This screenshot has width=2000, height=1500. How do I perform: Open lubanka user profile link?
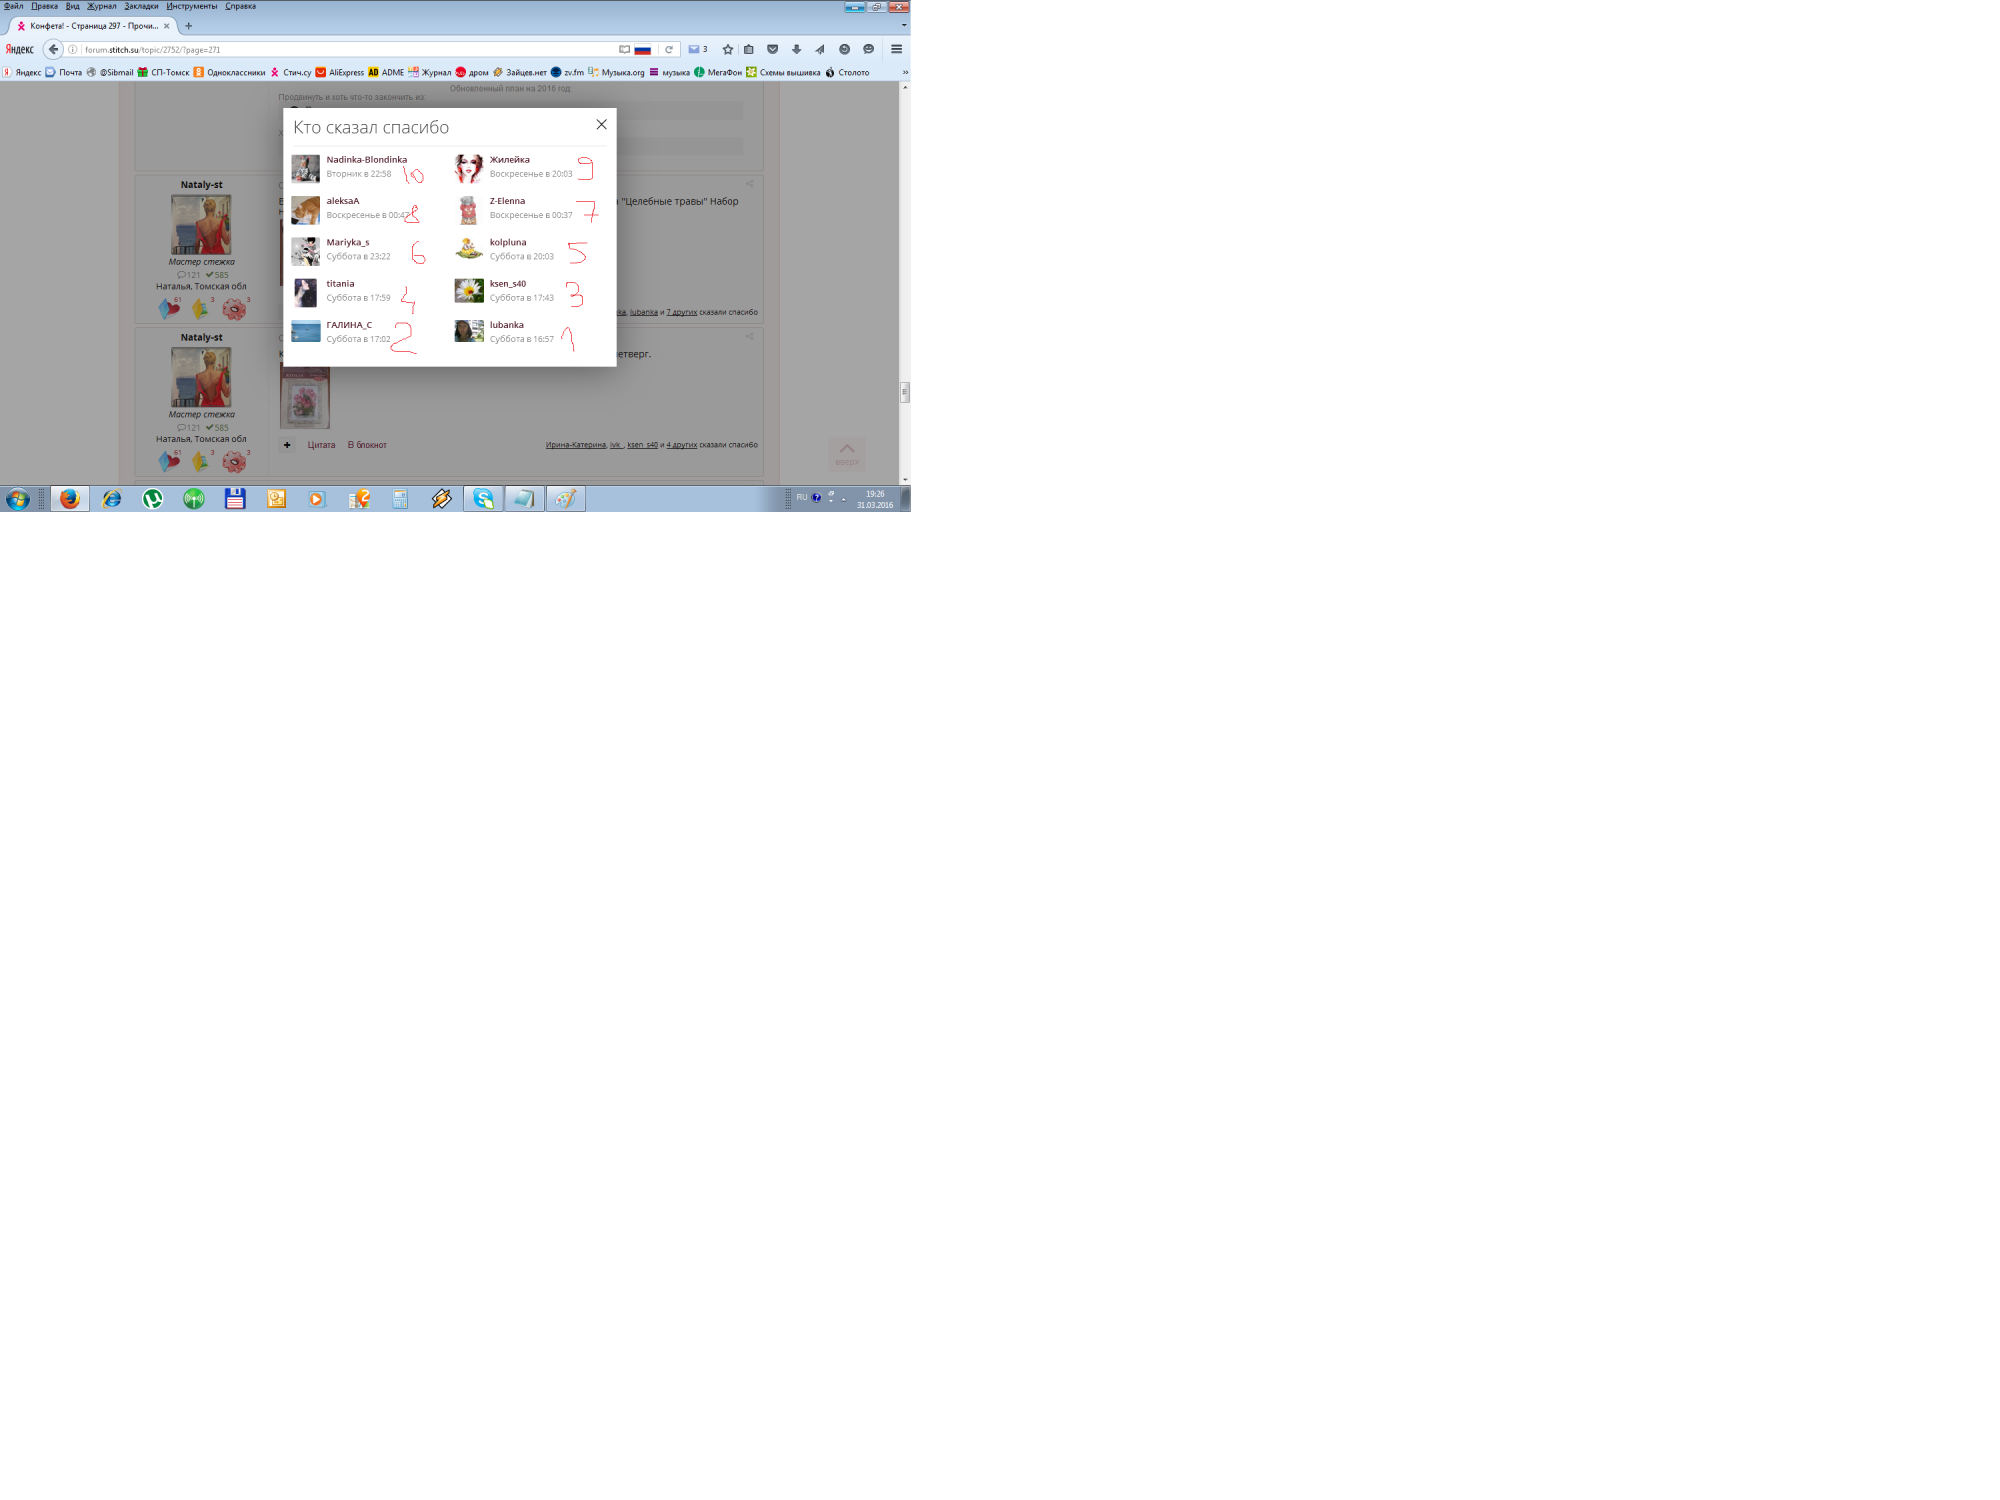tap(506, 325)
